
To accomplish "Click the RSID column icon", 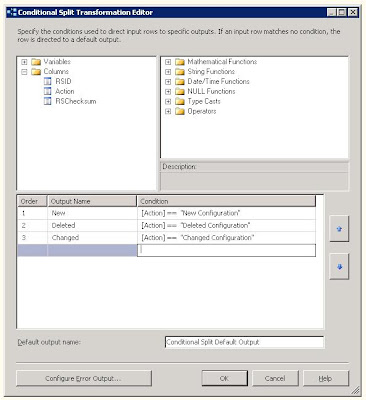I will [x=48, y=81].
